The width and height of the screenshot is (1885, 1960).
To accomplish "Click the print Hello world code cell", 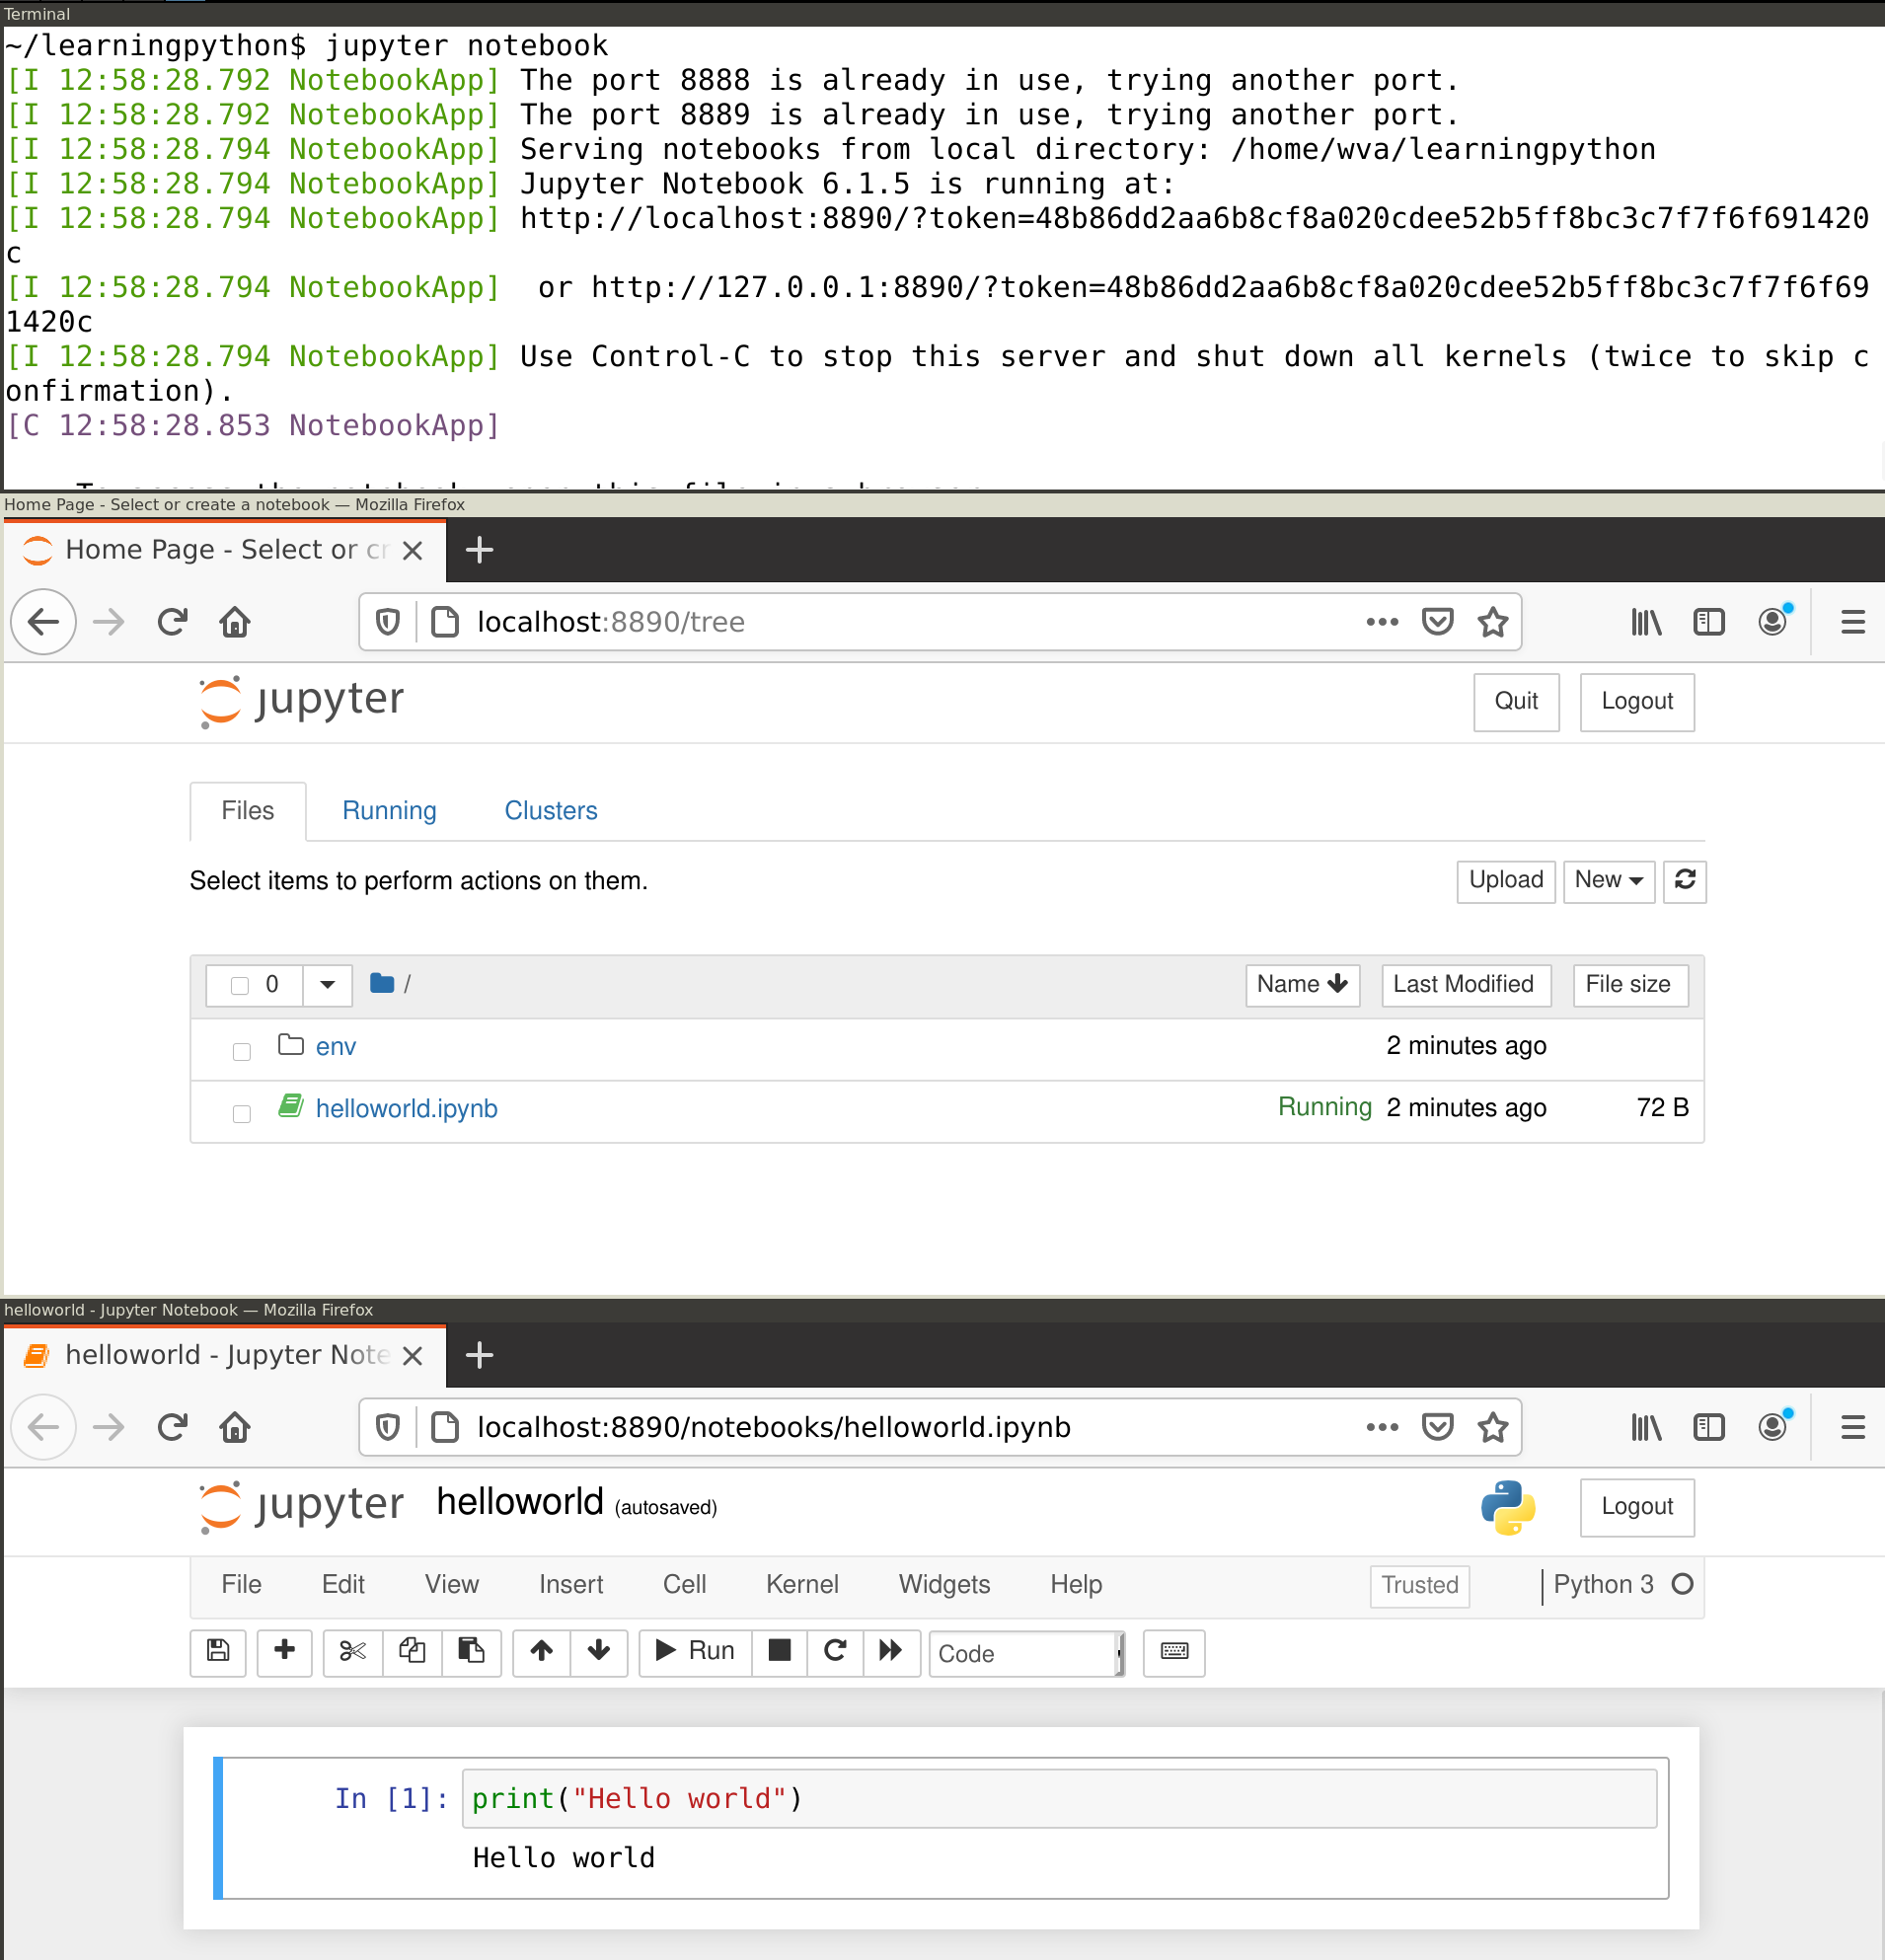I will [1059, 1798].
